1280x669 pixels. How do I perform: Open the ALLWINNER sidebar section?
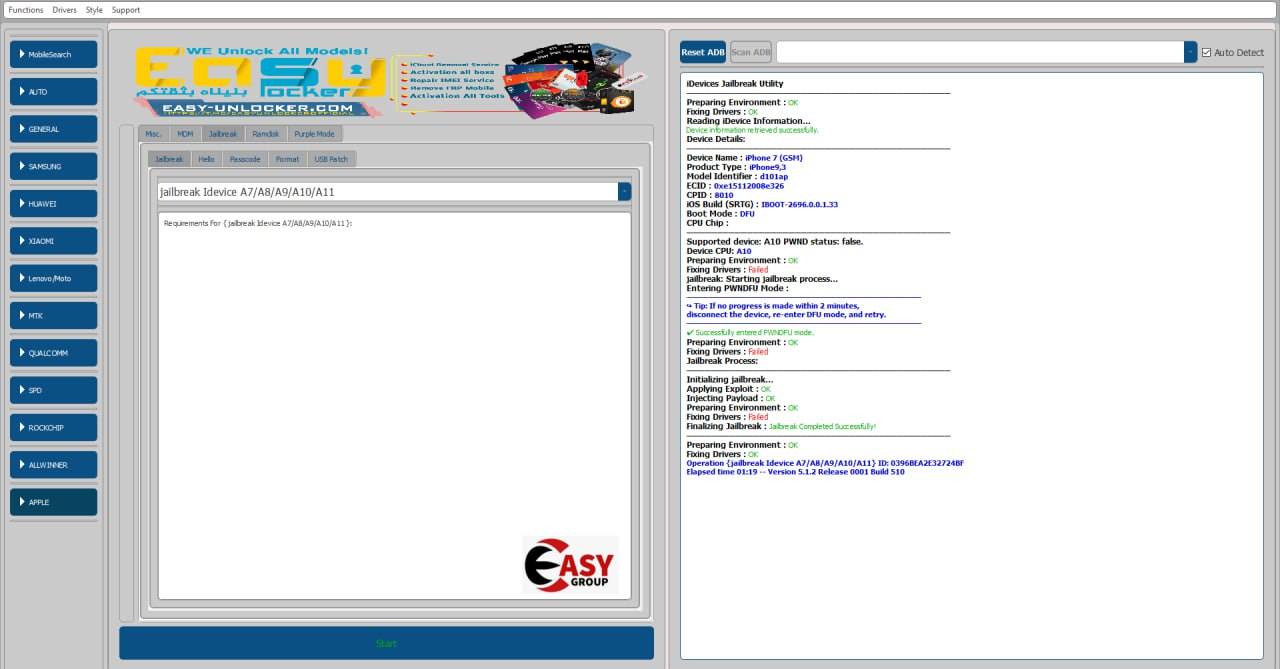[54, 465]
